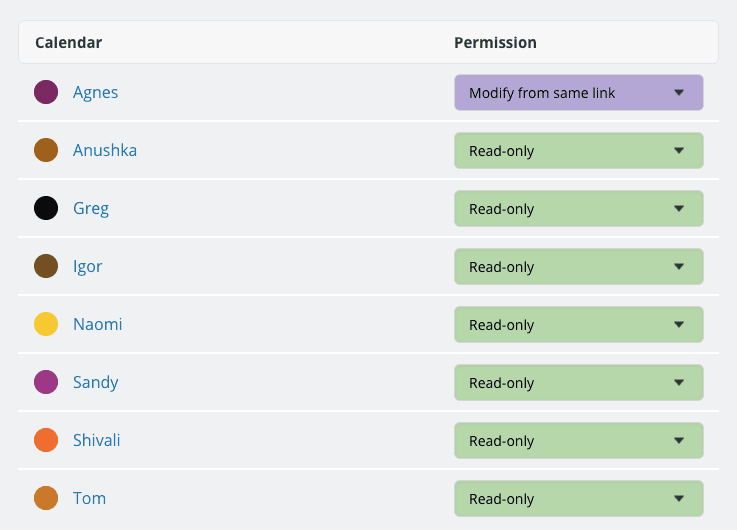Click Anushka's brown calendar color dot
The image size is (737, 530).
[45, 151]
